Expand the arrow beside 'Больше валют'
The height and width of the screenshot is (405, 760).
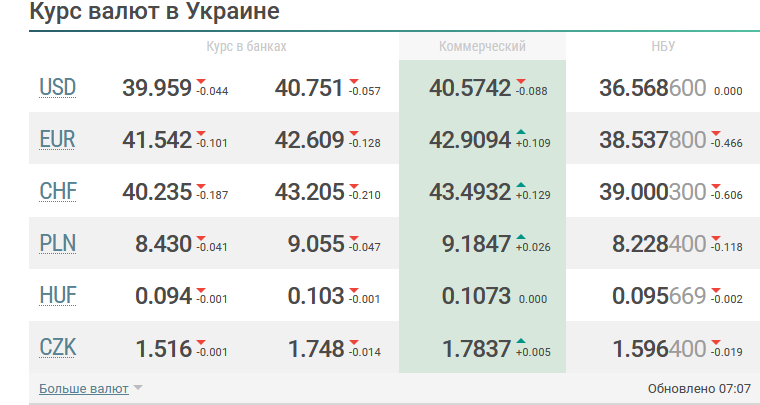(138, 388)
